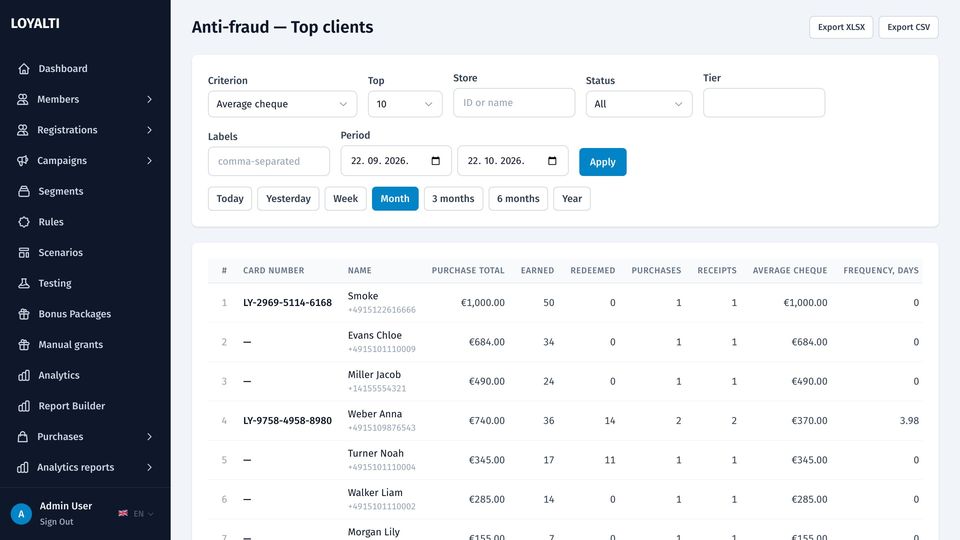Click the Analytics reports chart icon

click(x=23, y=467)
